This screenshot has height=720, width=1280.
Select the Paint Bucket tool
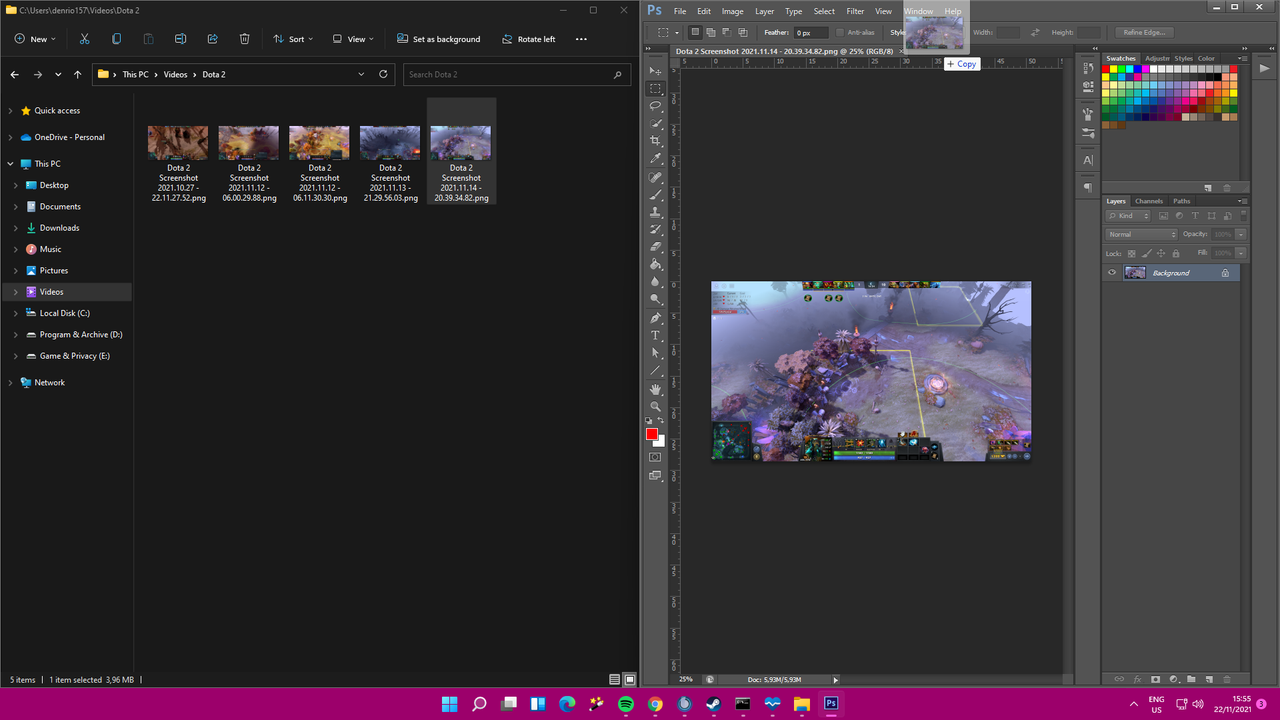(656, 264)
